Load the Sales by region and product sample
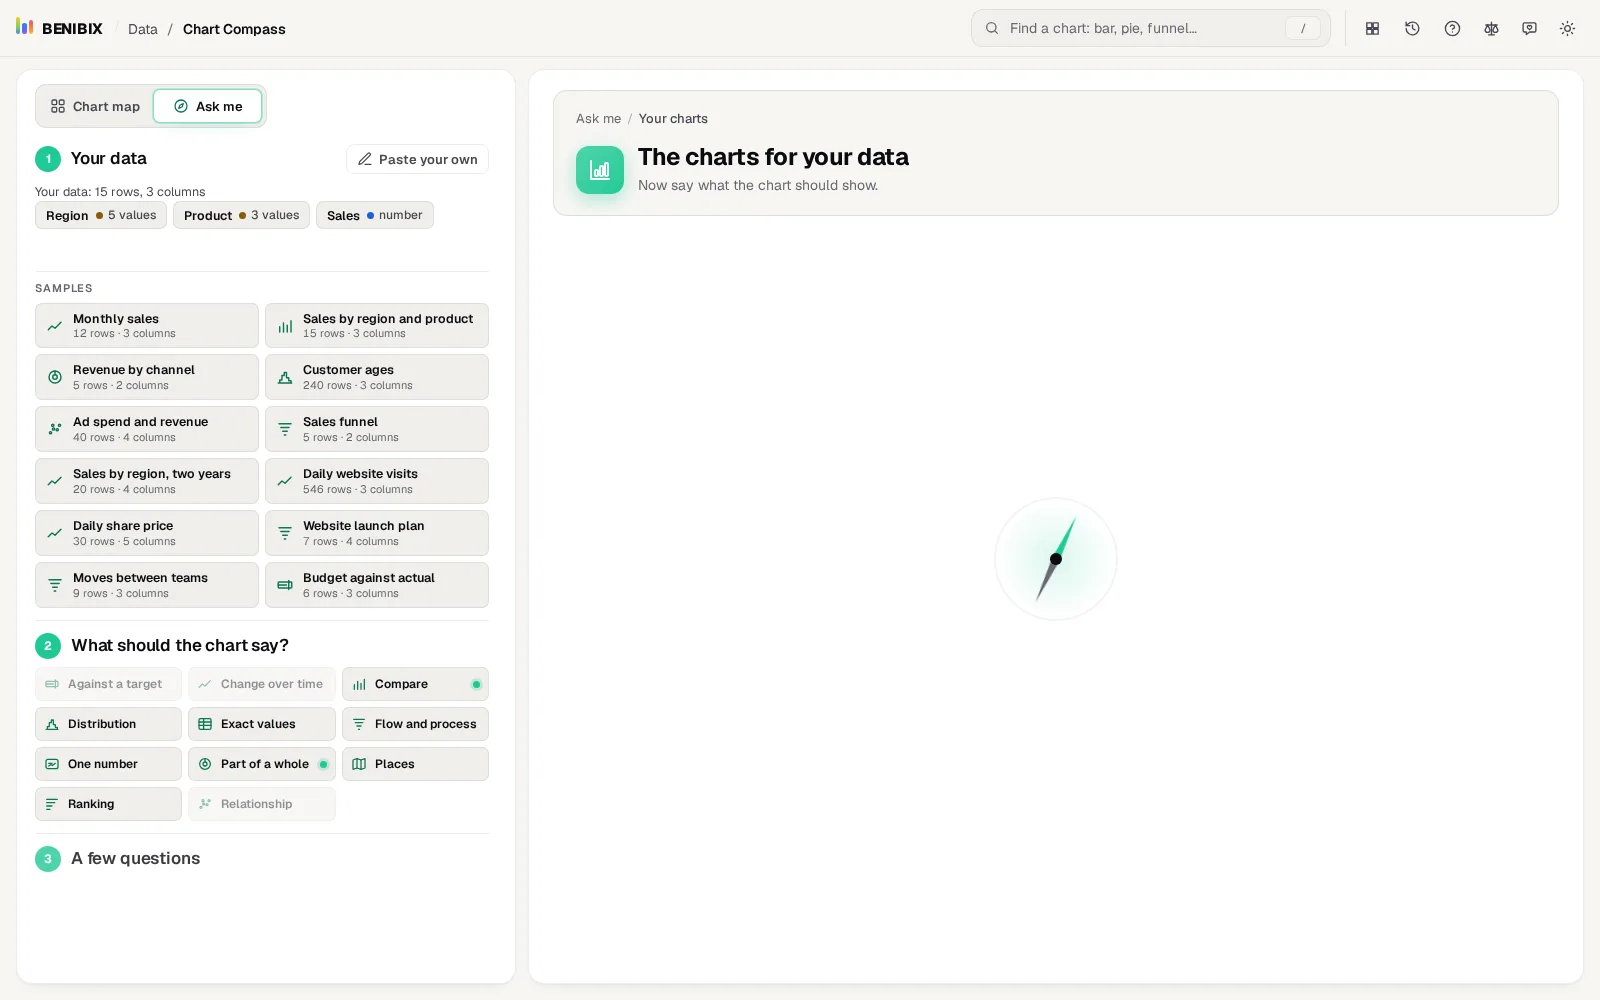1600x1000 pixels. [x=377, y=326]
